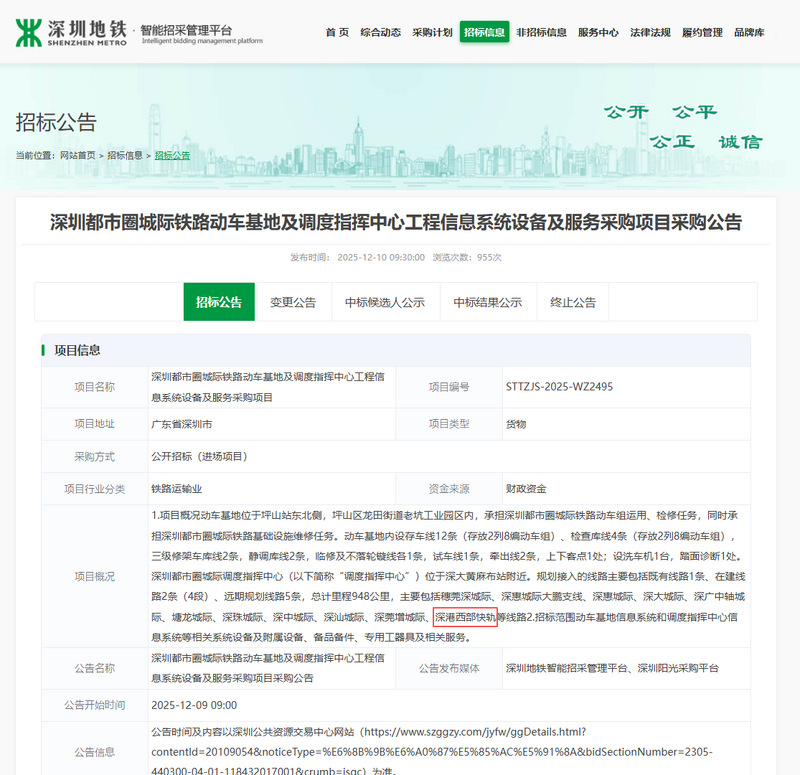
Task: Open the 非招标信息 navigation item
Action: (541, 33)
